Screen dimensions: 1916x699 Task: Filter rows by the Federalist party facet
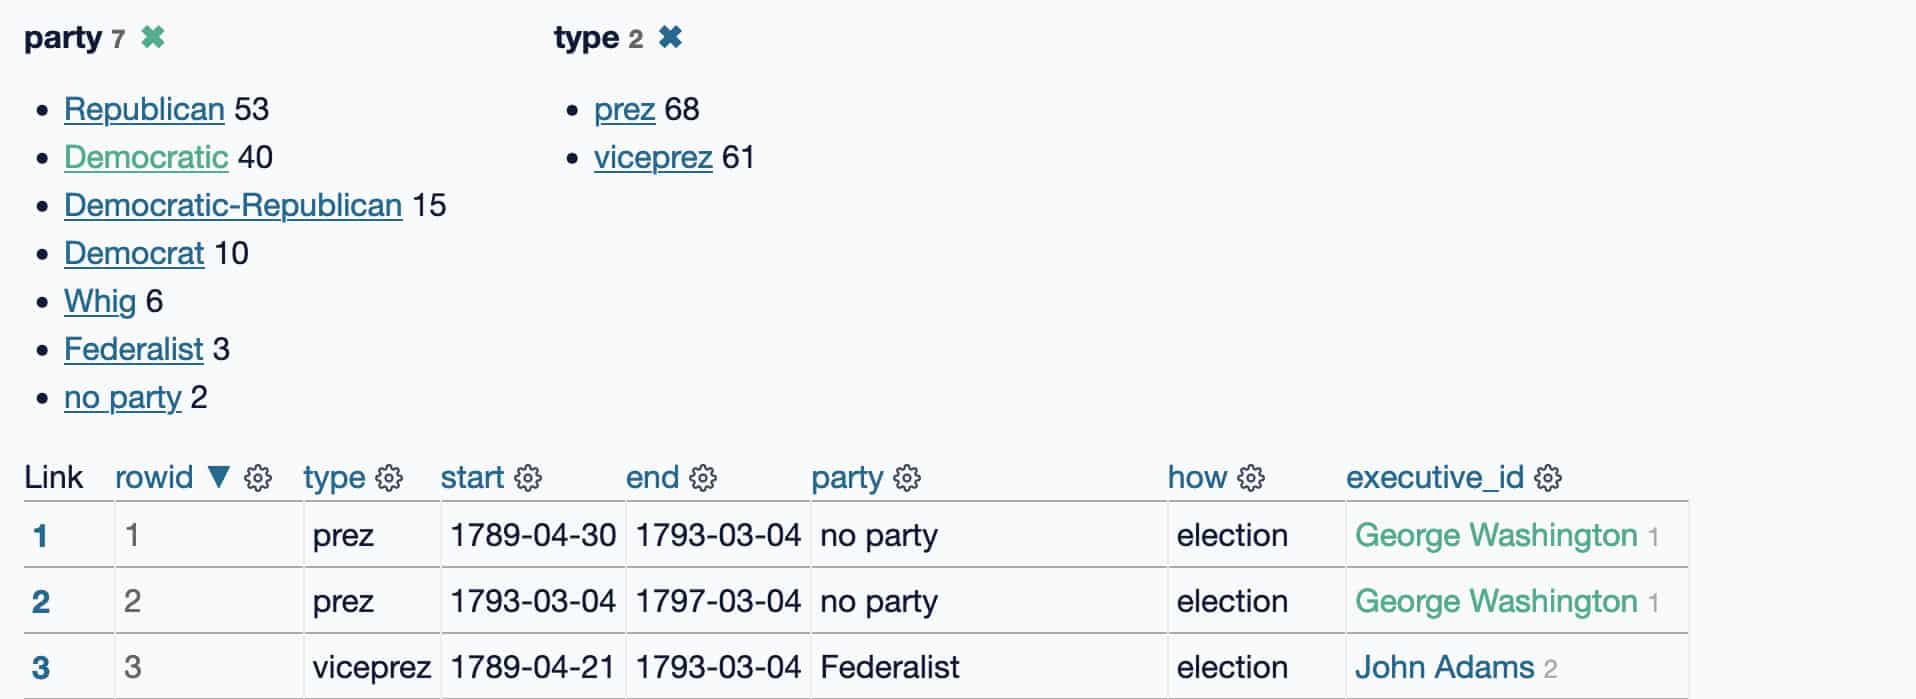coord(132,349)
